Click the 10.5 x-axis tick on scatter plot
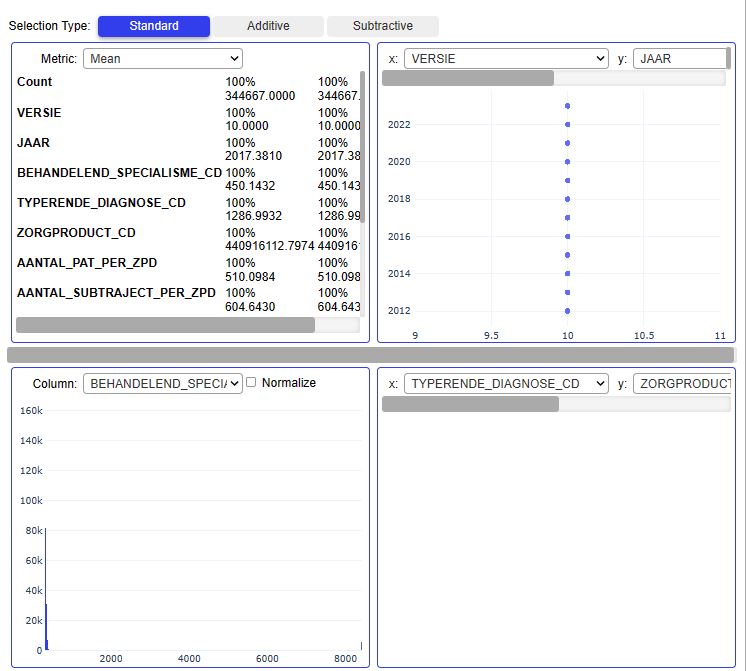Image resolution: width=746 pixels, height=671 pixels. click(644, 336)
